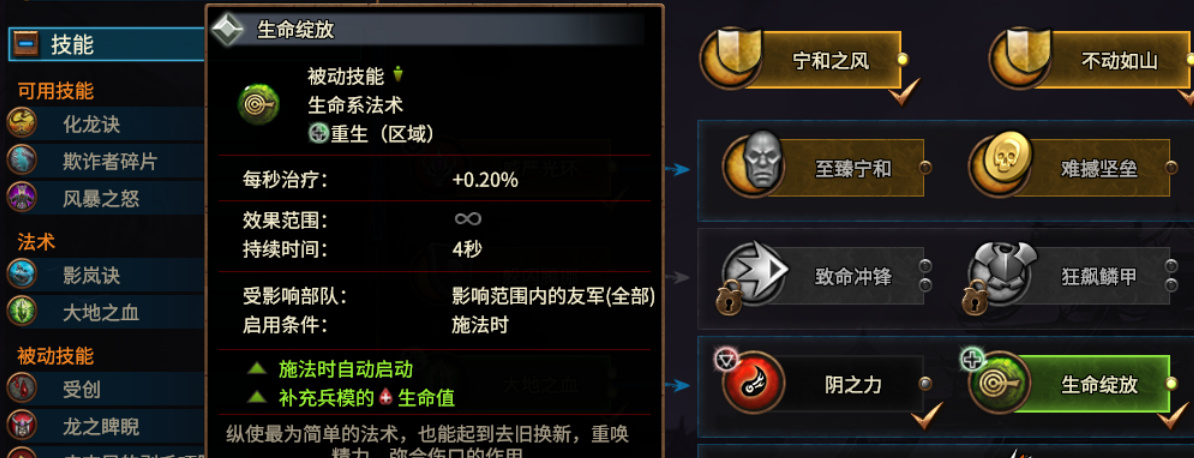1194x458 pixels.
Task: Select 龙之睥睨 passive skill icon
Action: point(22,427)
